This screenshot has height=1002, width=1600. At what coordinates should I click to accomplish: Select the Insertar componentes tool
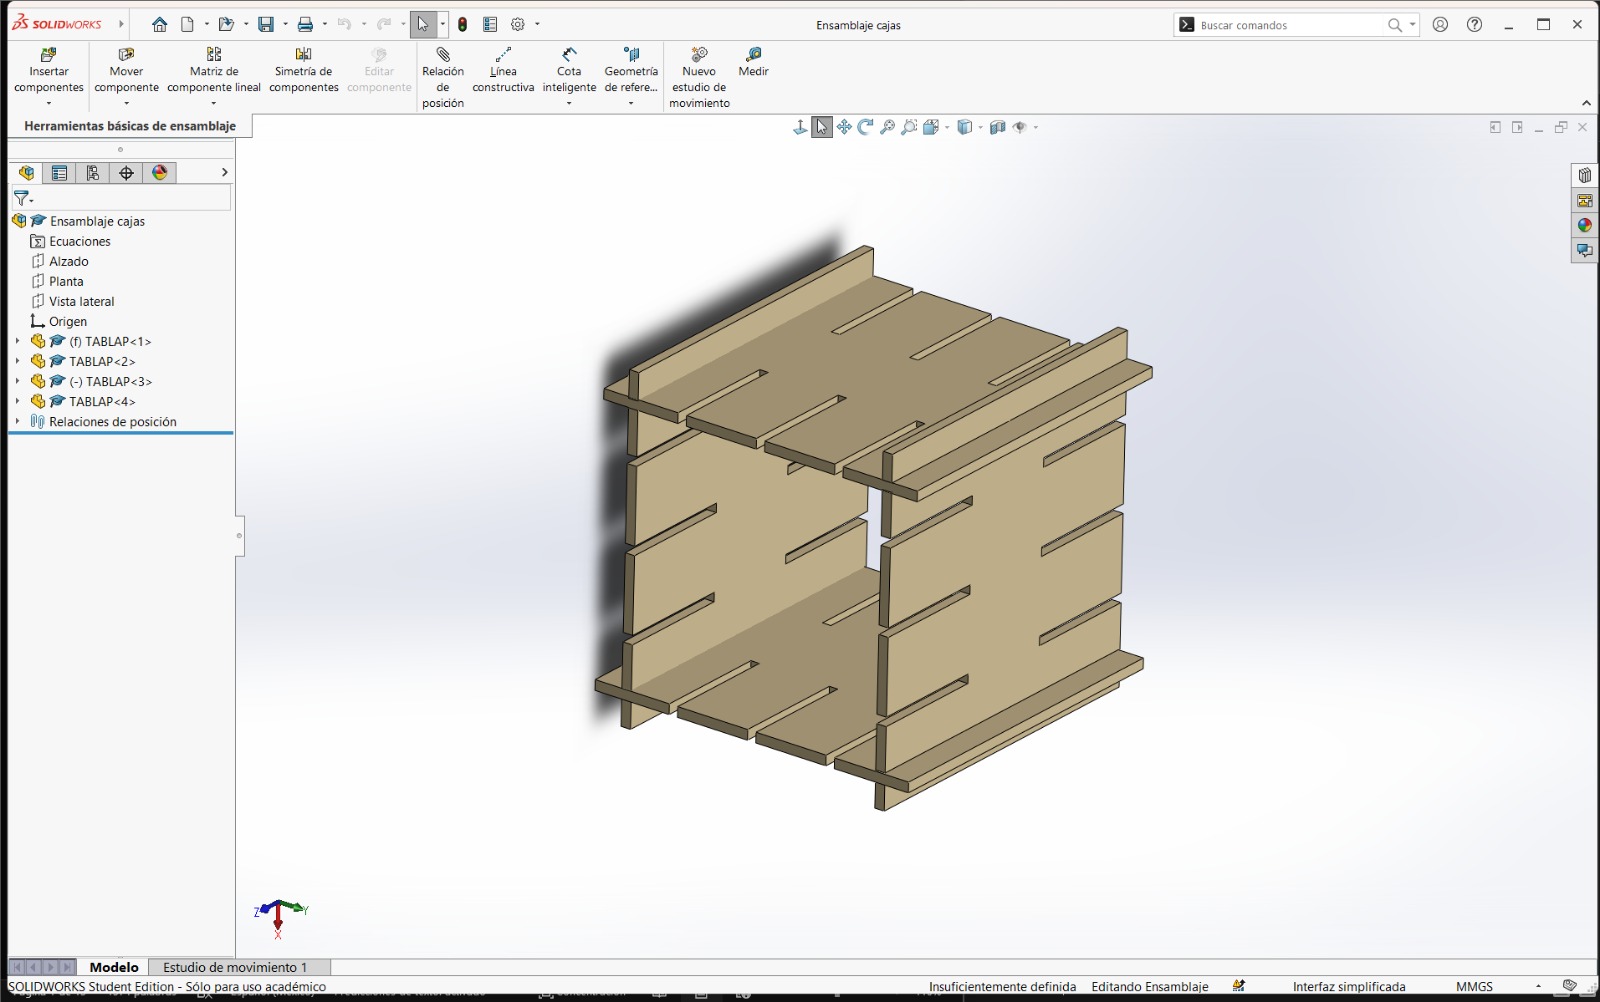tap(48, 72)
